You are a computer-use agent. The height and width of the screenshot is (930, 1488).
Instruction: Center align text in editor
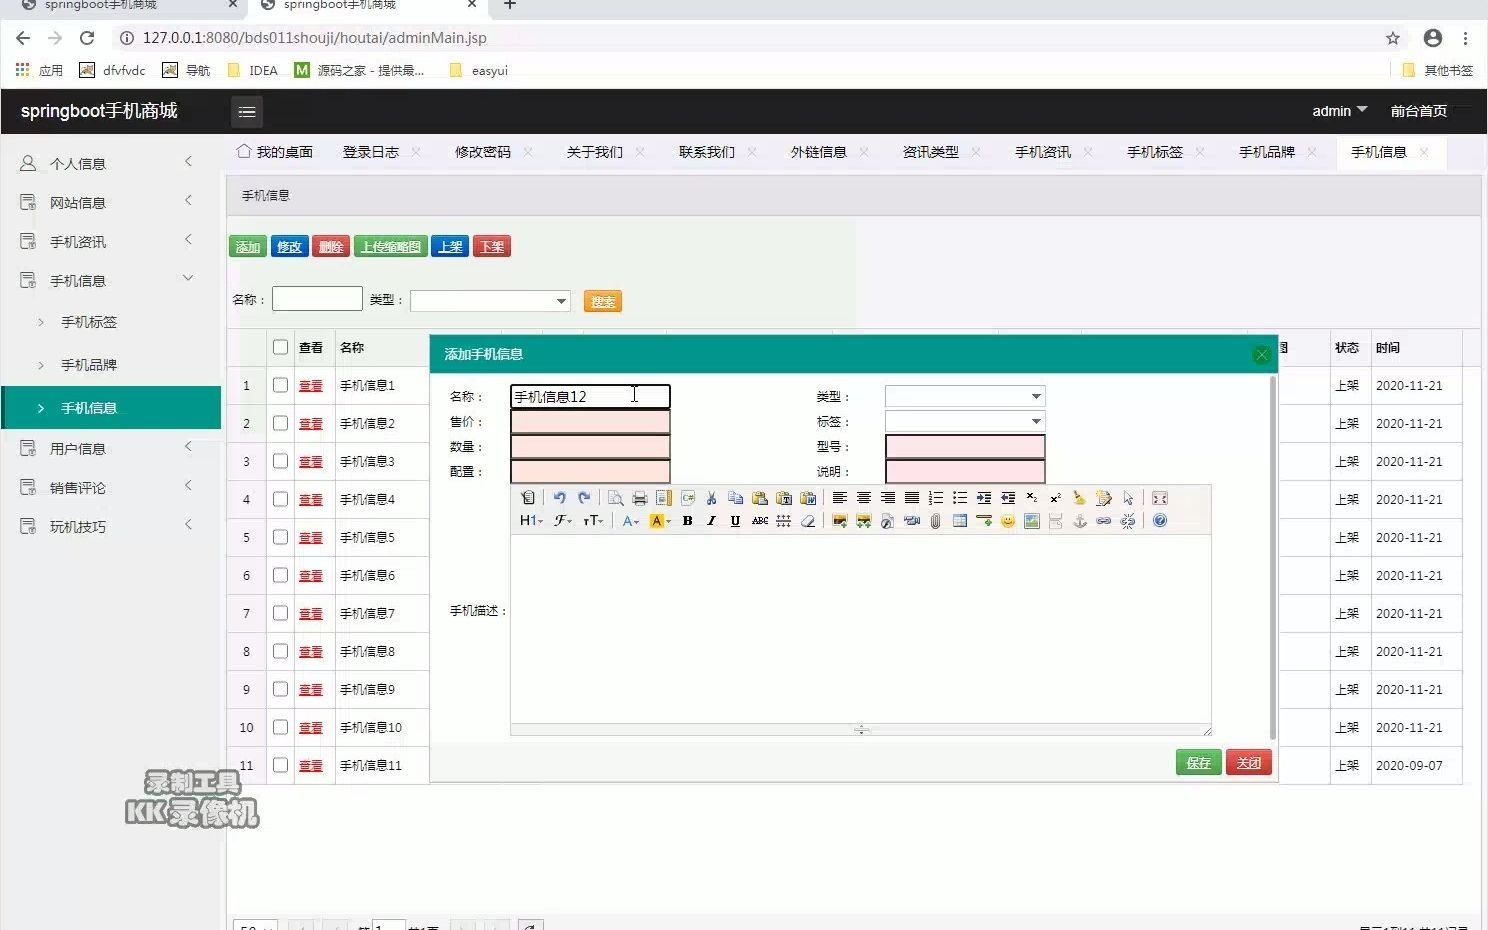coord(863,498)
